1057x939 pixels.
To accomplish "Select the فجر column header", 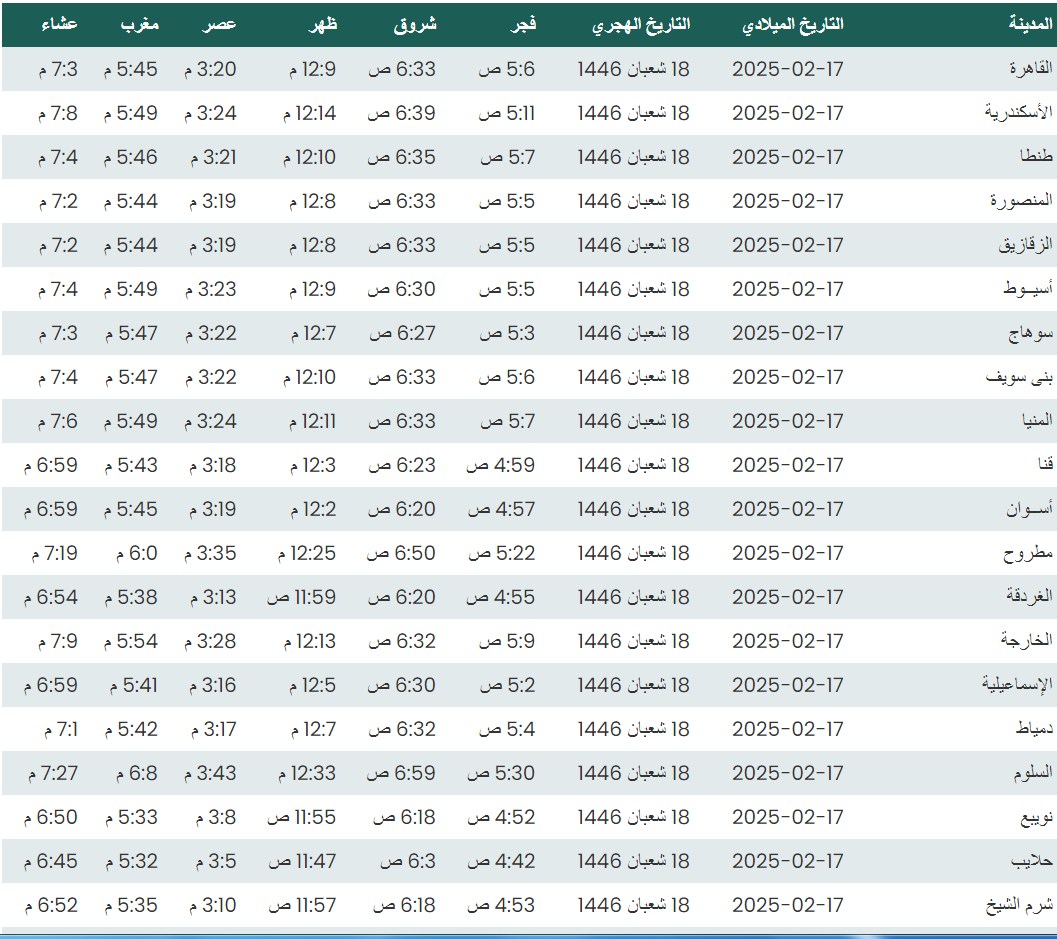I will pos(524,25).
